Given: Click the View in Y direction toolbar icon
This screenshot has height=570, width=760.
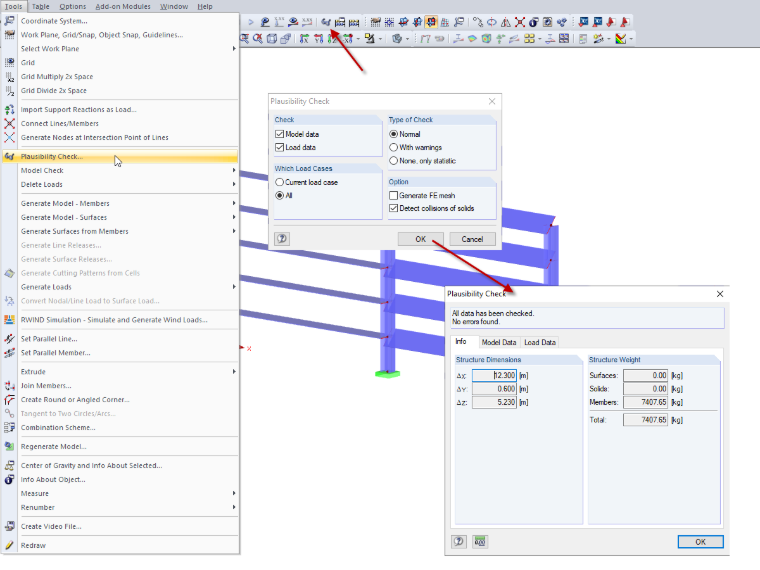Looking at the screenshot, I should (x=318, y=38).
